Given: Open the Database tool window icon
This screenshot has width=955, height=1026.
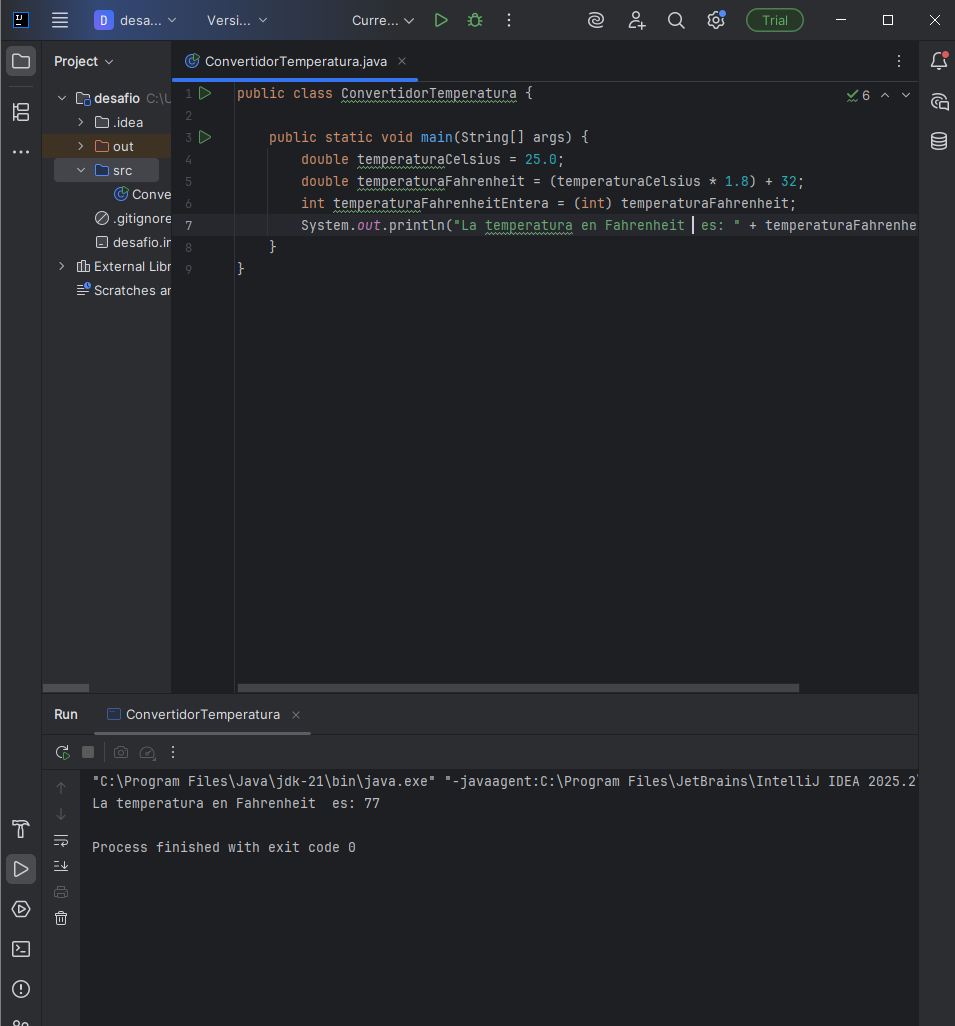Looking at the screenshot, I should 939,141.
